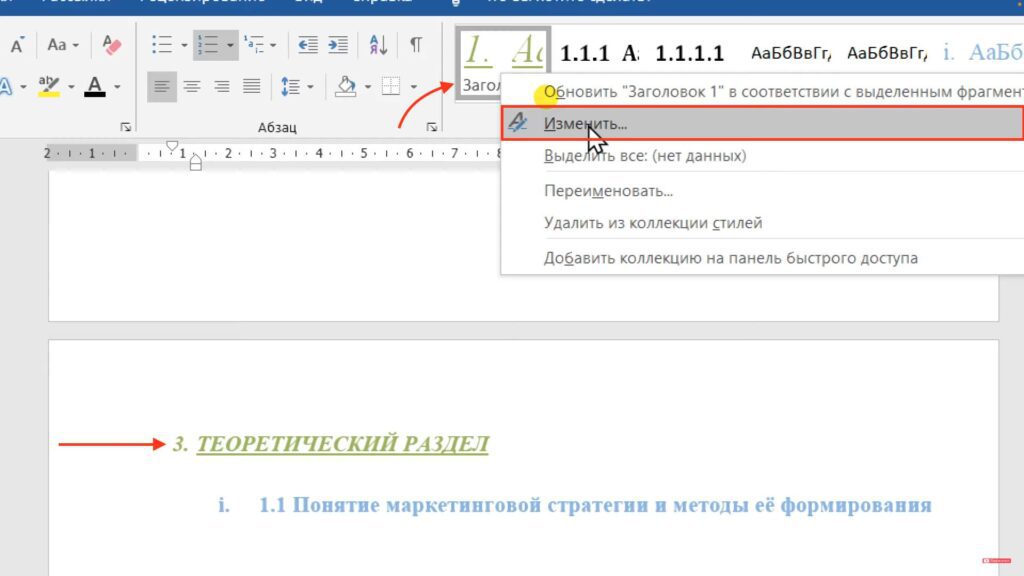
Task: Apply paragraph shading with the paint bucket
Action: pos(345,87)
